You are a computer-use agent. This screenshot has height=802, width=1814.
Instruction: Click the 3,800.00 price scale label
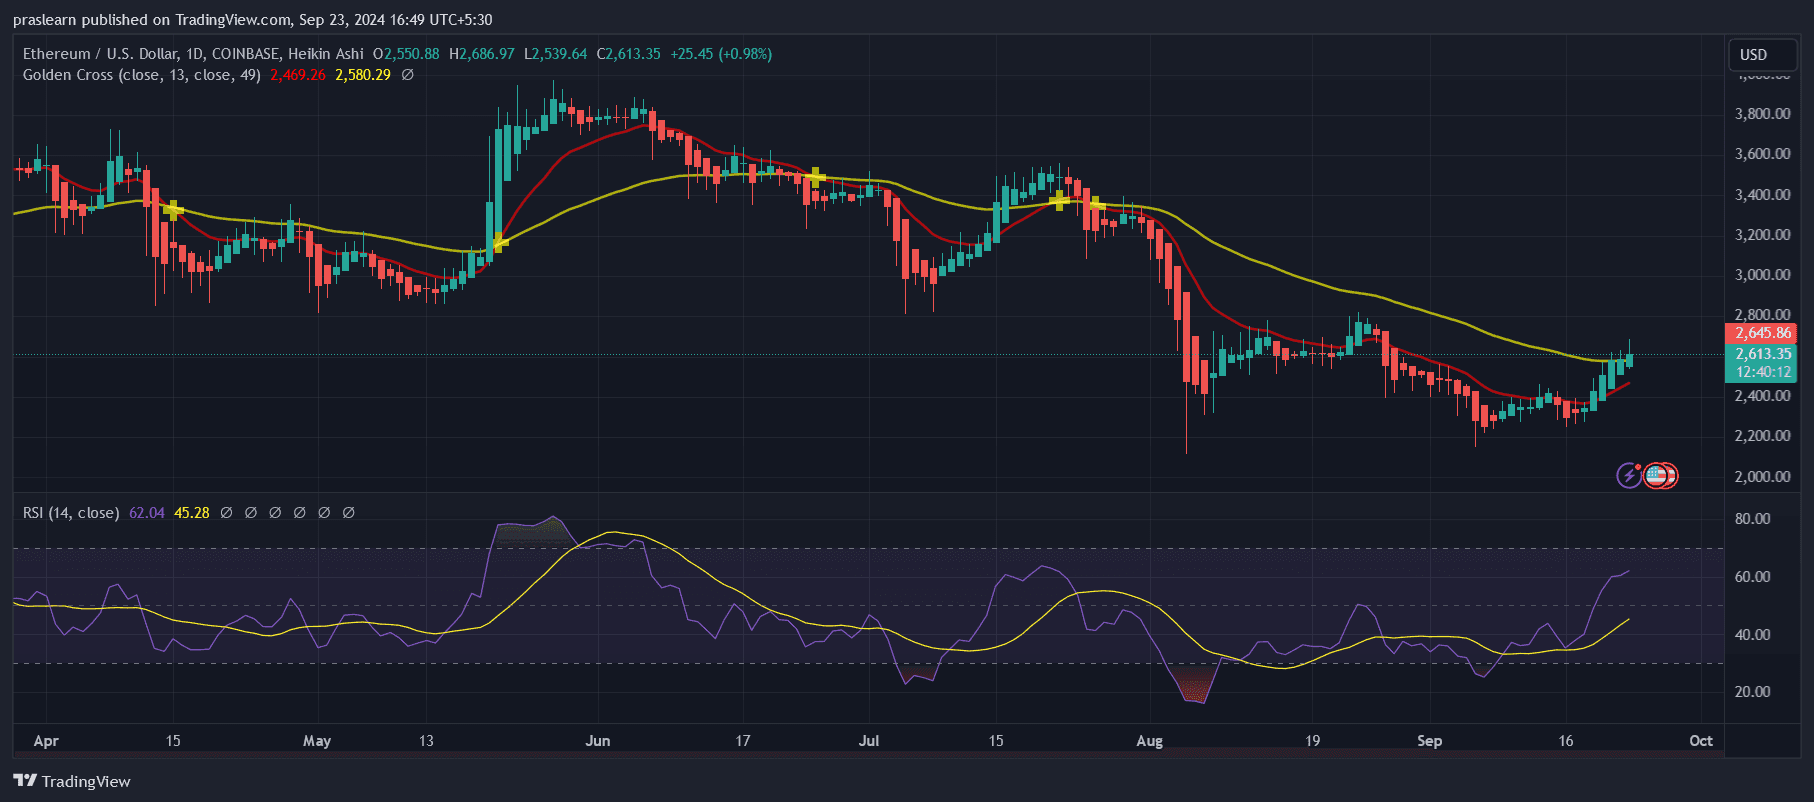(1762, 114)
